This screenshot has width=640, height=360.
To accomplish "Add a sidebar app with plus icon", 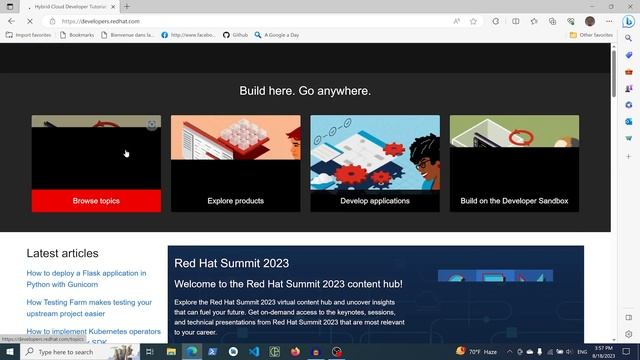I will pos(629,156).
